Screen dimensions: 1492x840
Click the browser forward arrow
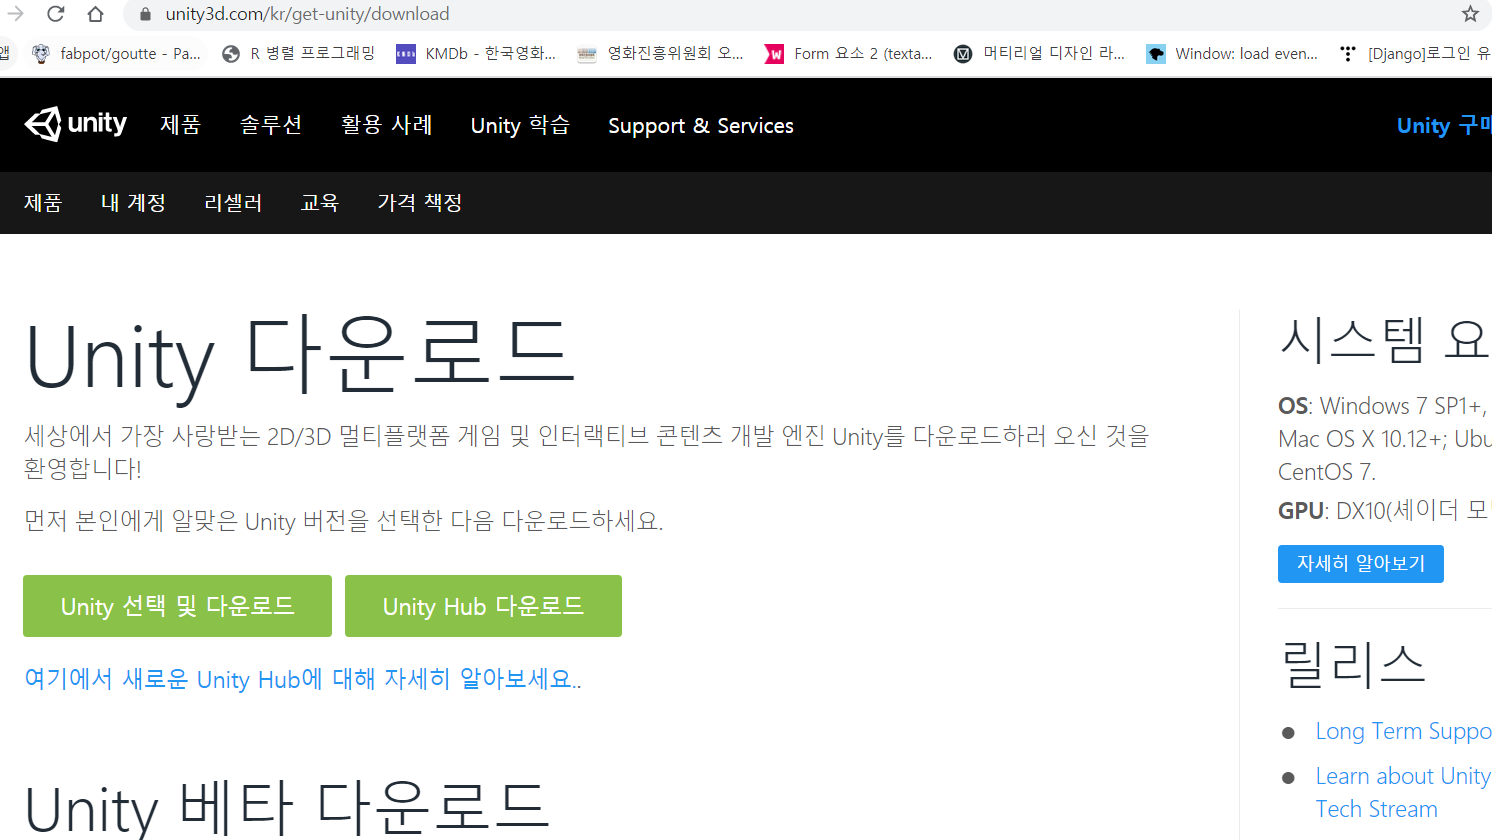pyautogui.click(x=15, y=14)
